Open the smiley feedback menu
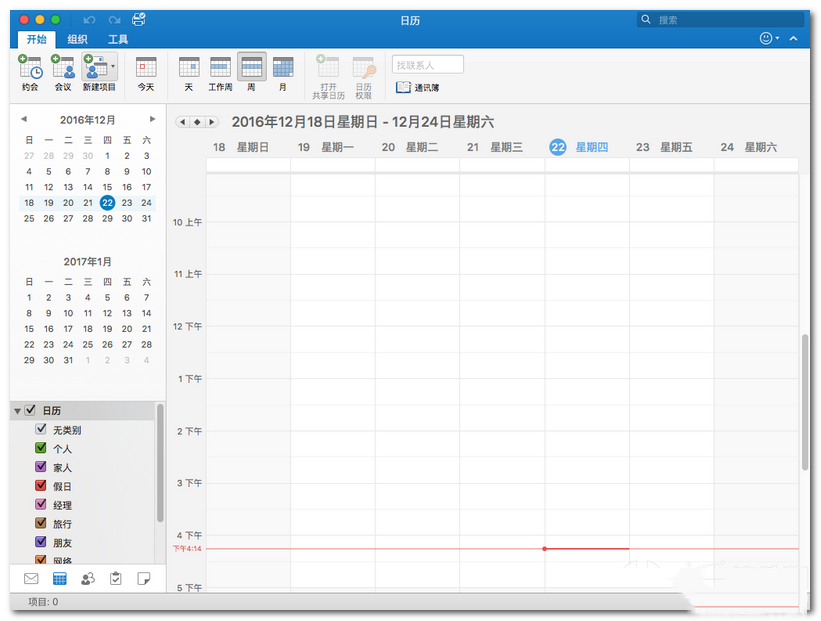 pyautogui.click(x=769, y=38)
